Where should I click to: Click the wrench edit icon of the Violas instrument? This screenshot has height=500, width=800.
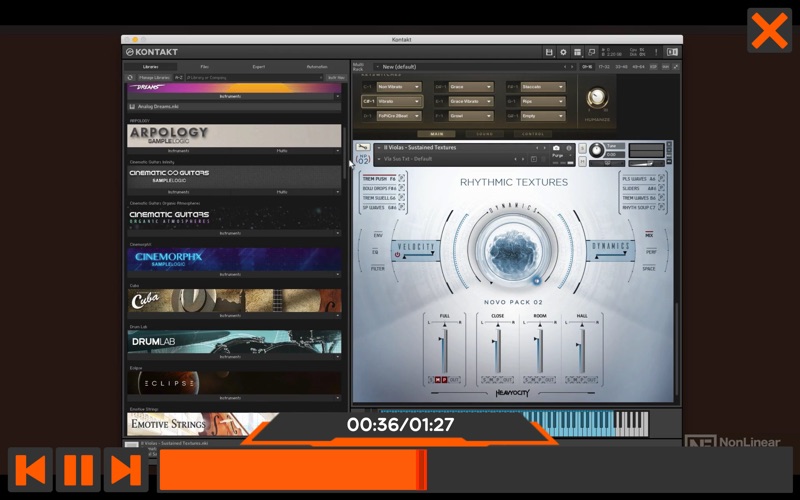click(x=363, y=147)
